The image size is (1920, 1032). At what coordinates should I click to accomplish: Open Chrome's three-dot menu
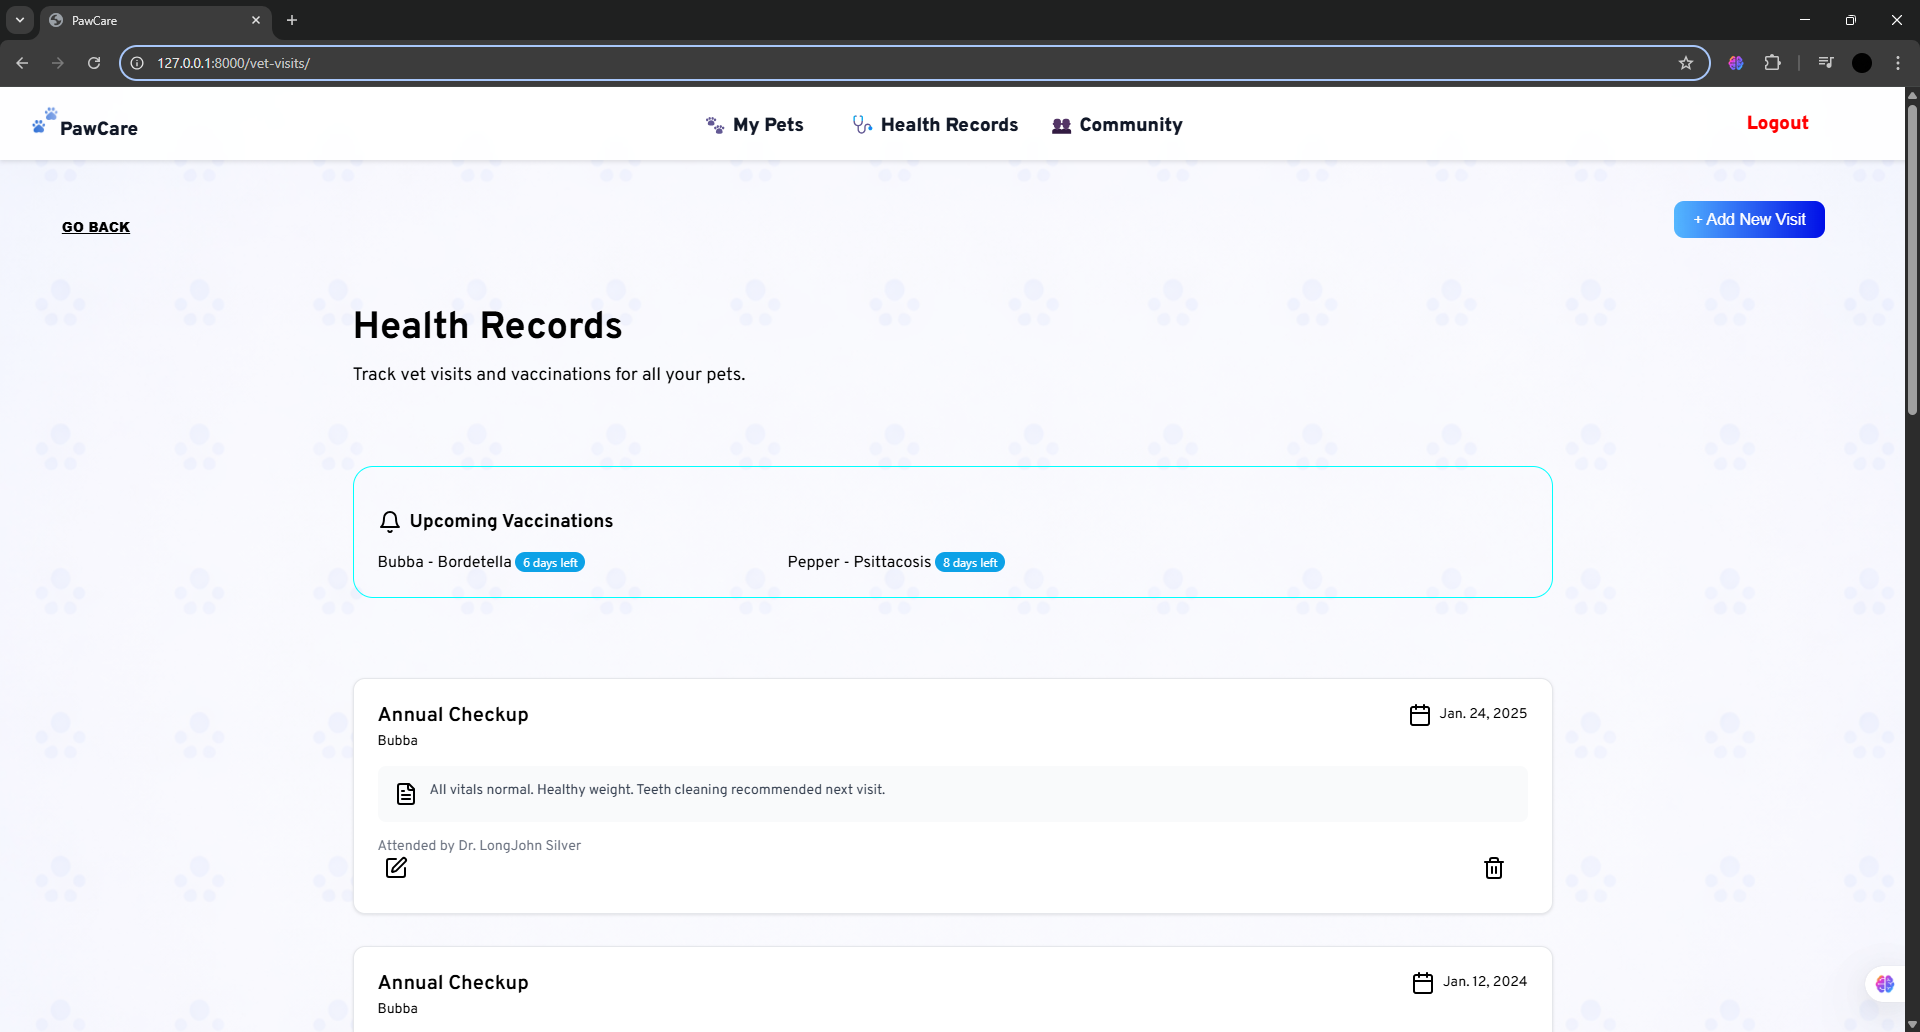click(x=1897, y=63)
